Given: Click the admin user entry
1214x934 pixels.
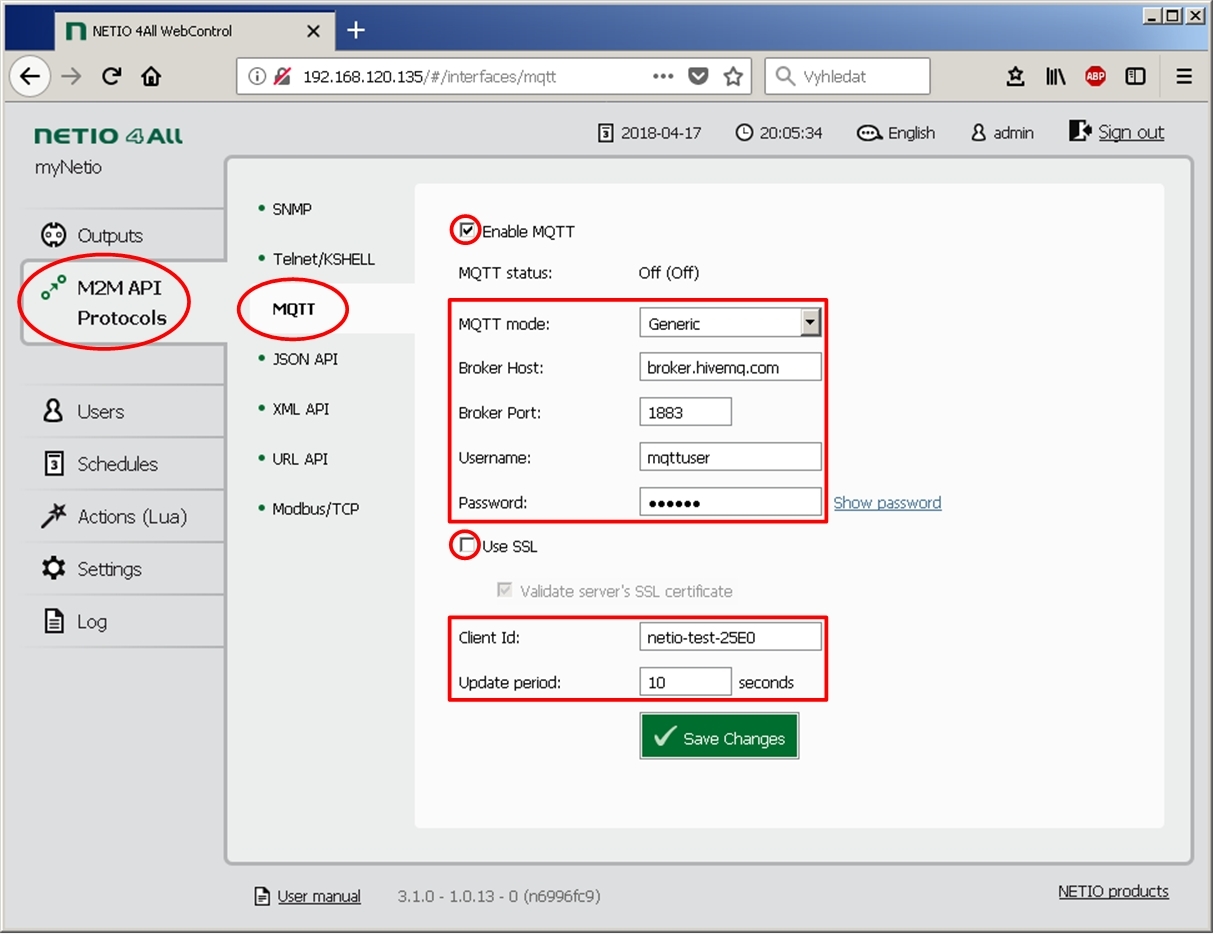Looking at the screenshot, I should coord(1002,133).
